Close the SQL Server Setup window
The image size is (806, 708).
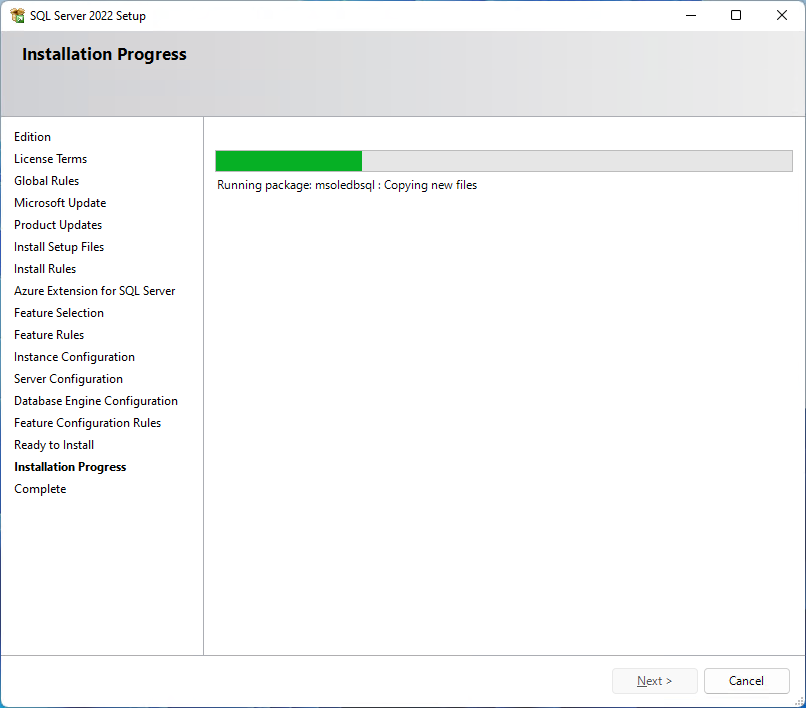click(x=782, y=15)
